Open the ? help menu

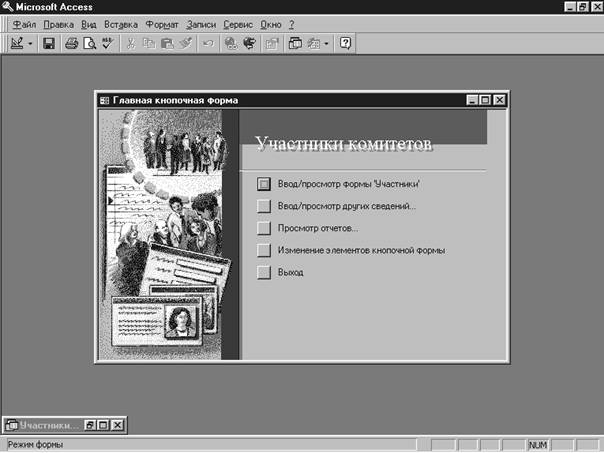[292, 25]
